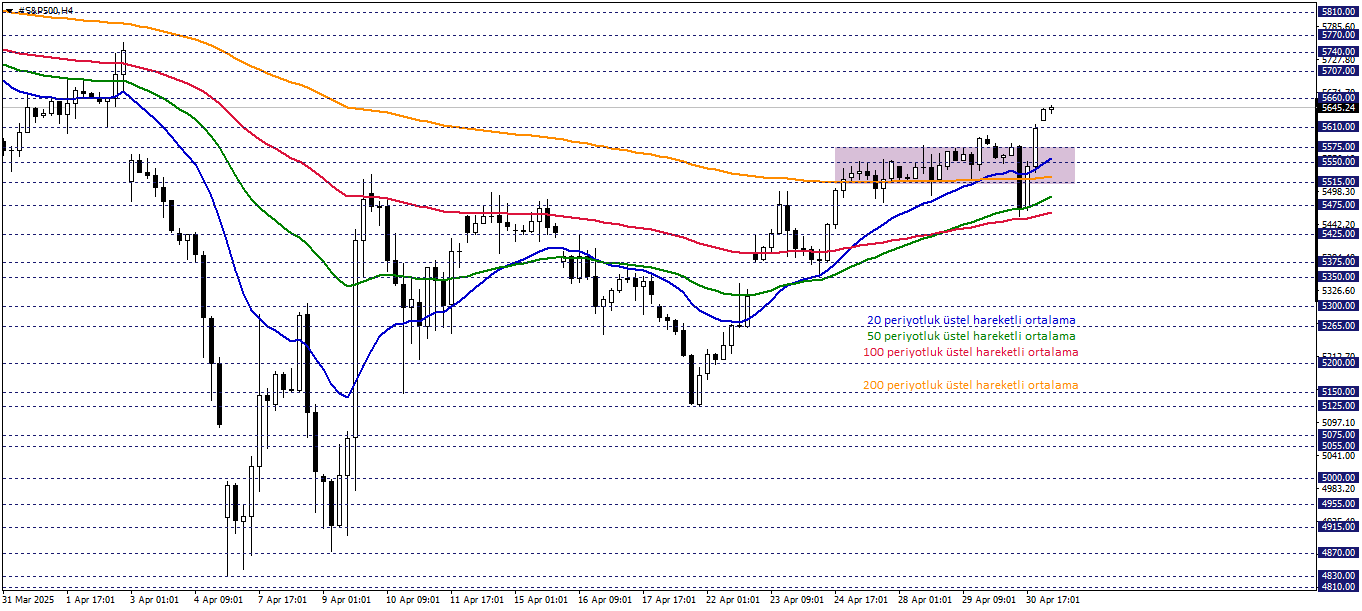Select the 200 periyotluk üstel hareketli ortalama label
This screenshot has width=1362, height=611.
[x=970, y=385]
